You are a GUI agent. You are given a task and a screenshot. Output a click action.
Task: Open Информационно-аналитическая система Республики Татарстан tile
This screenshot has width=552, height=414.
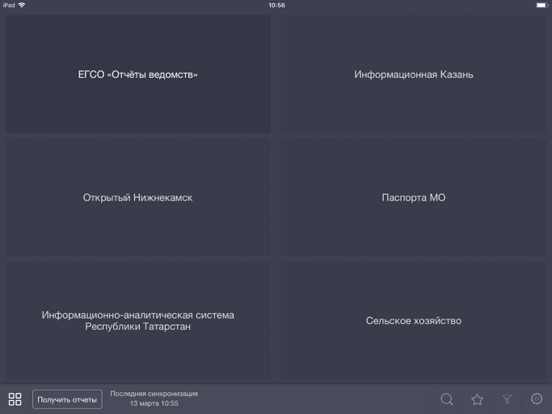(x=138, y=320)
